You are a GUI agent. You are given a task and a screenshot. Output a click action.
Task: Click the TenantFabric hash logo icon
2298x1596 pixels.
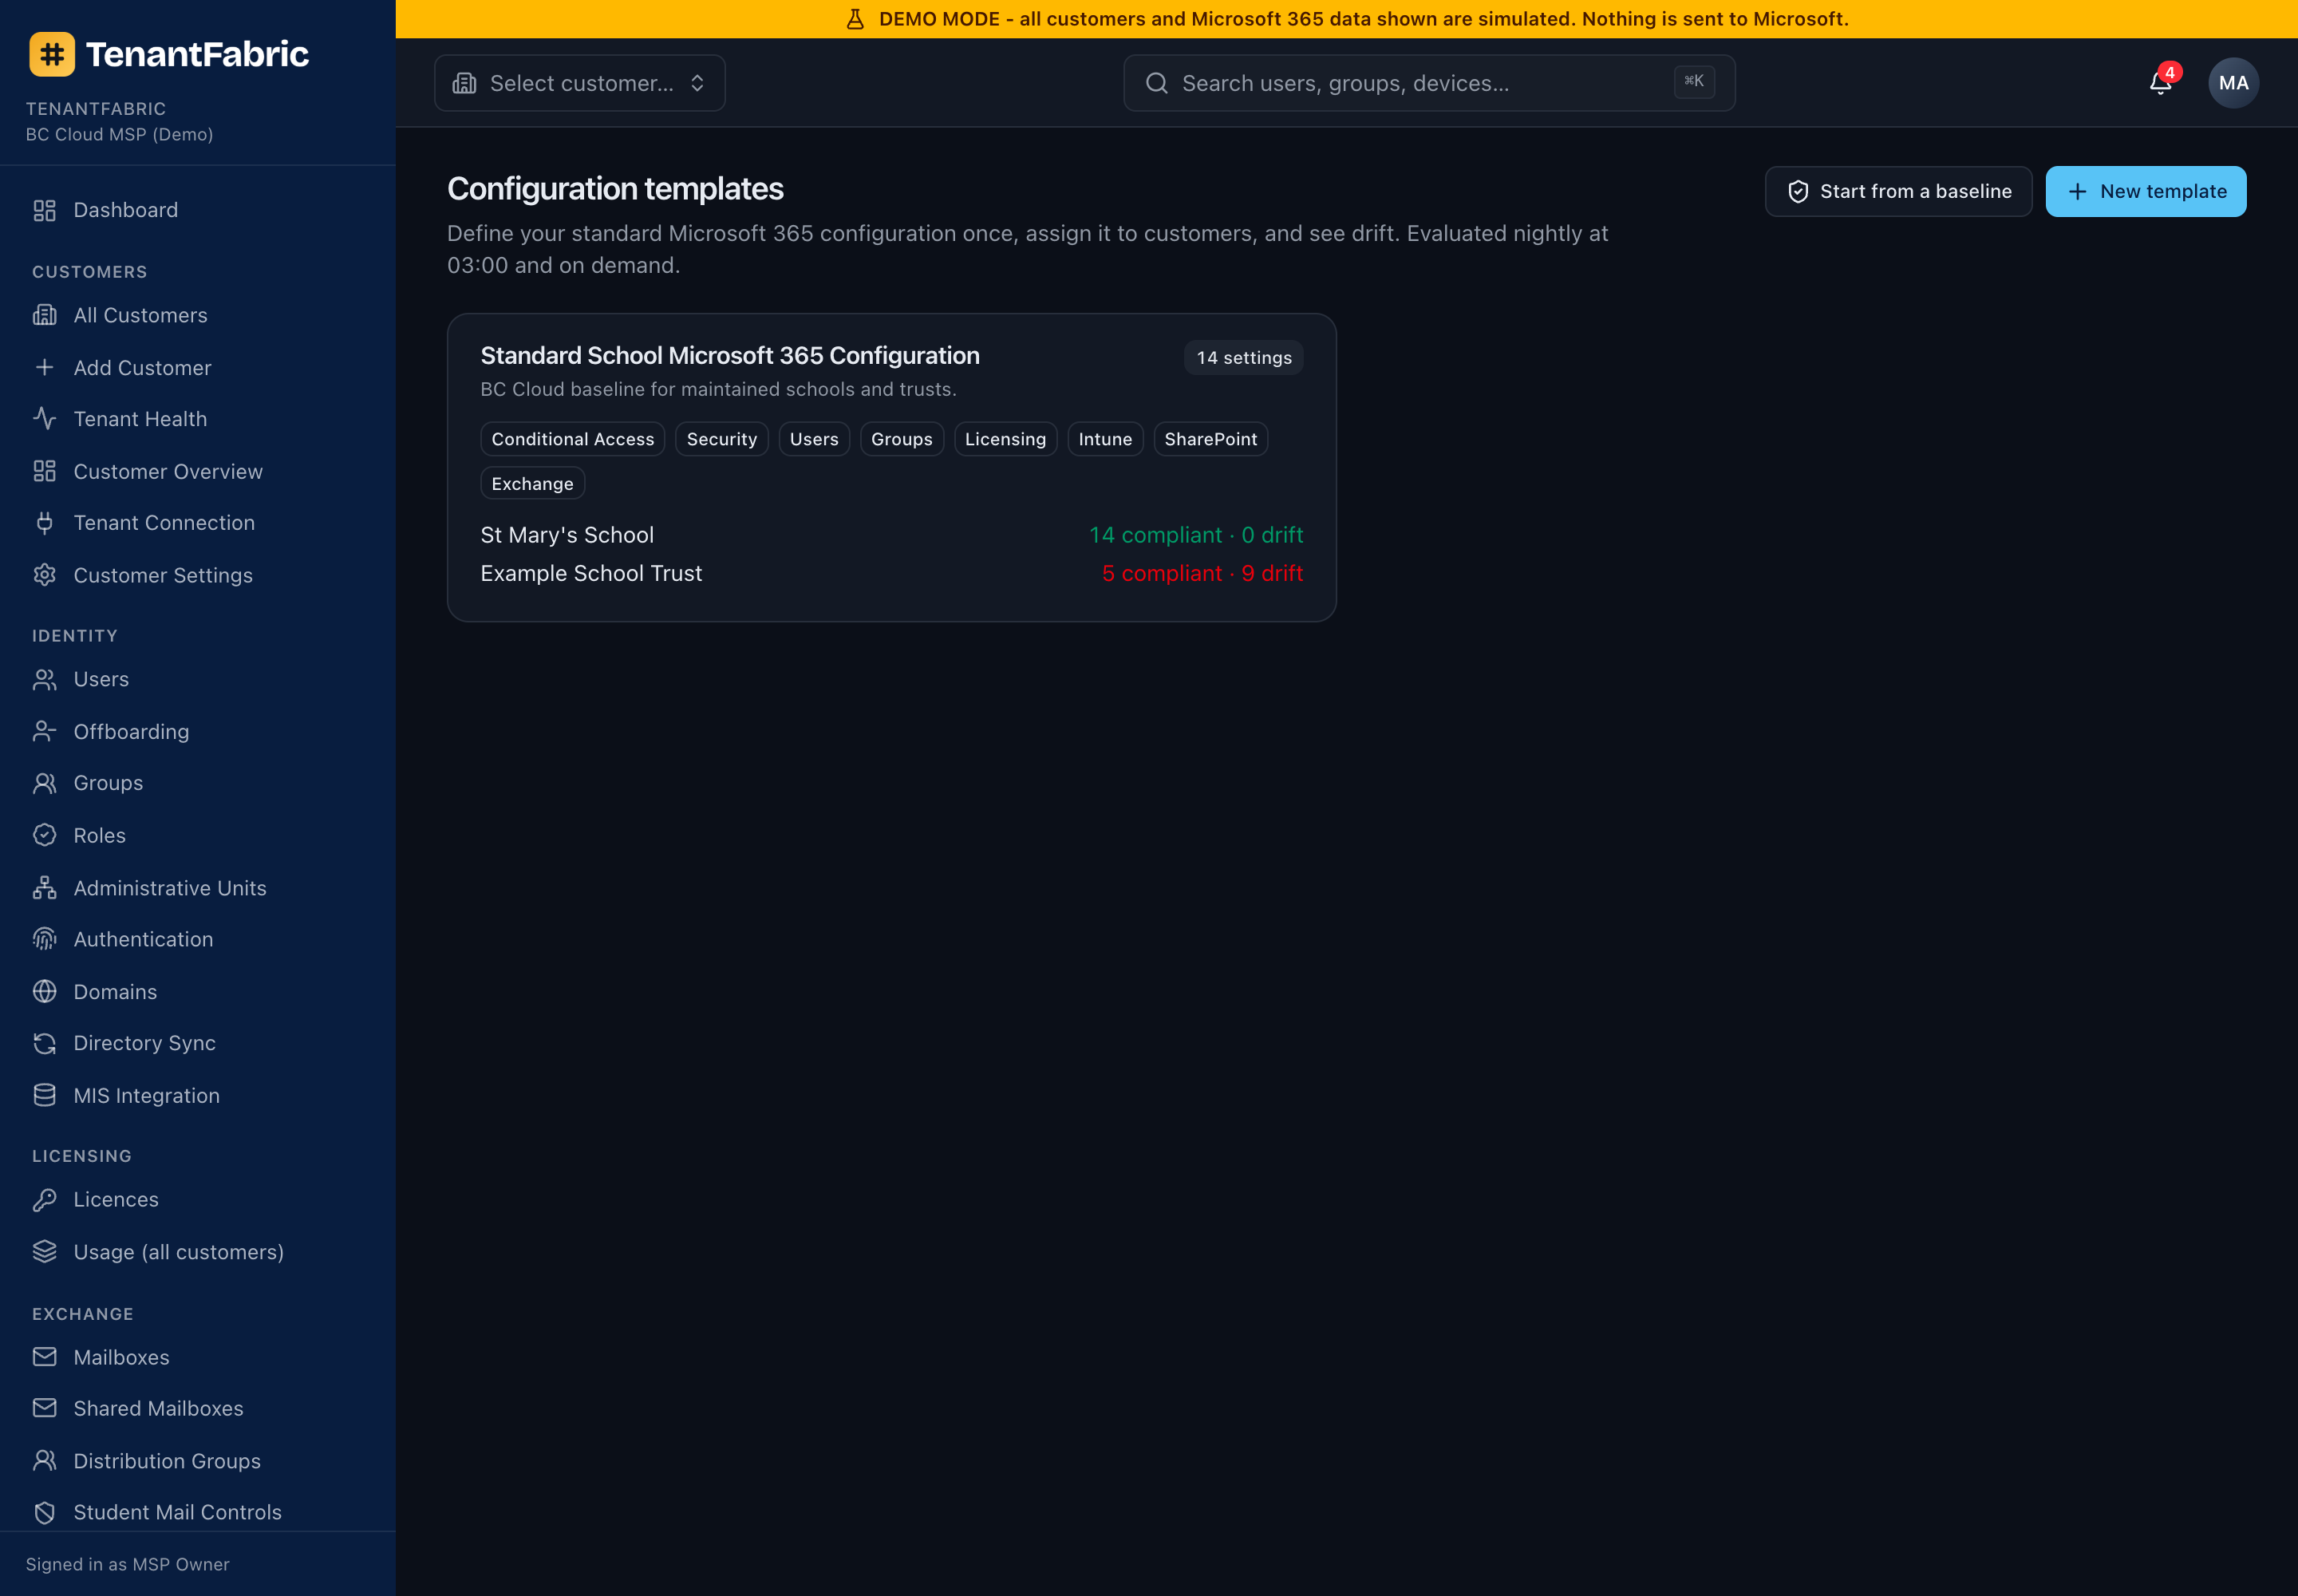pos(52,54)
